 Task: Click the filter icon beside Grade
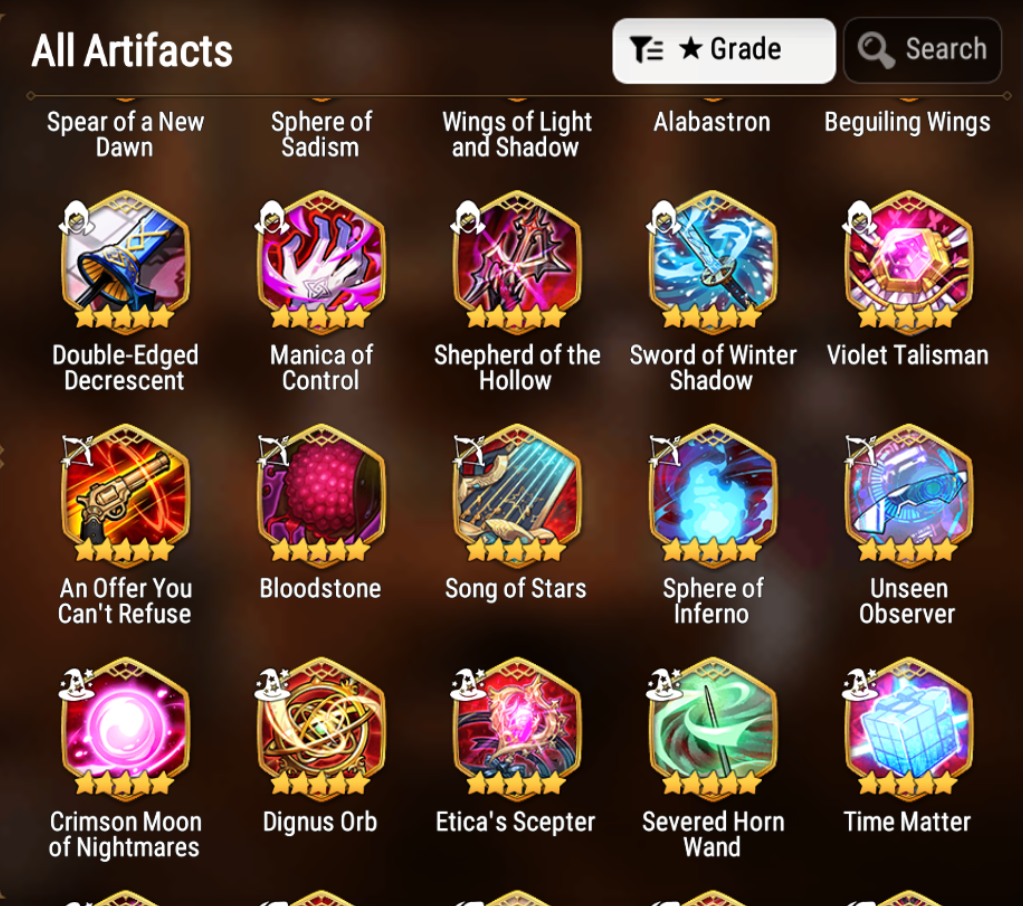coord(647,50)
